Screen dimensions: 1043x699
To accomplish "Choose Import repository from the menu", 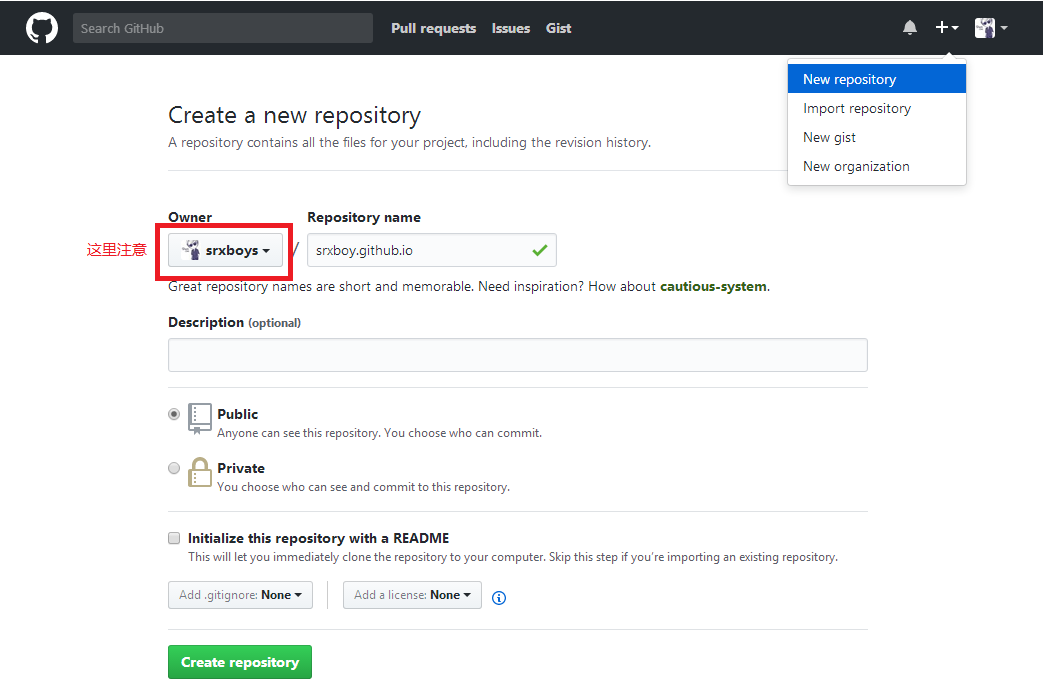I will click(x=877, y=108).
